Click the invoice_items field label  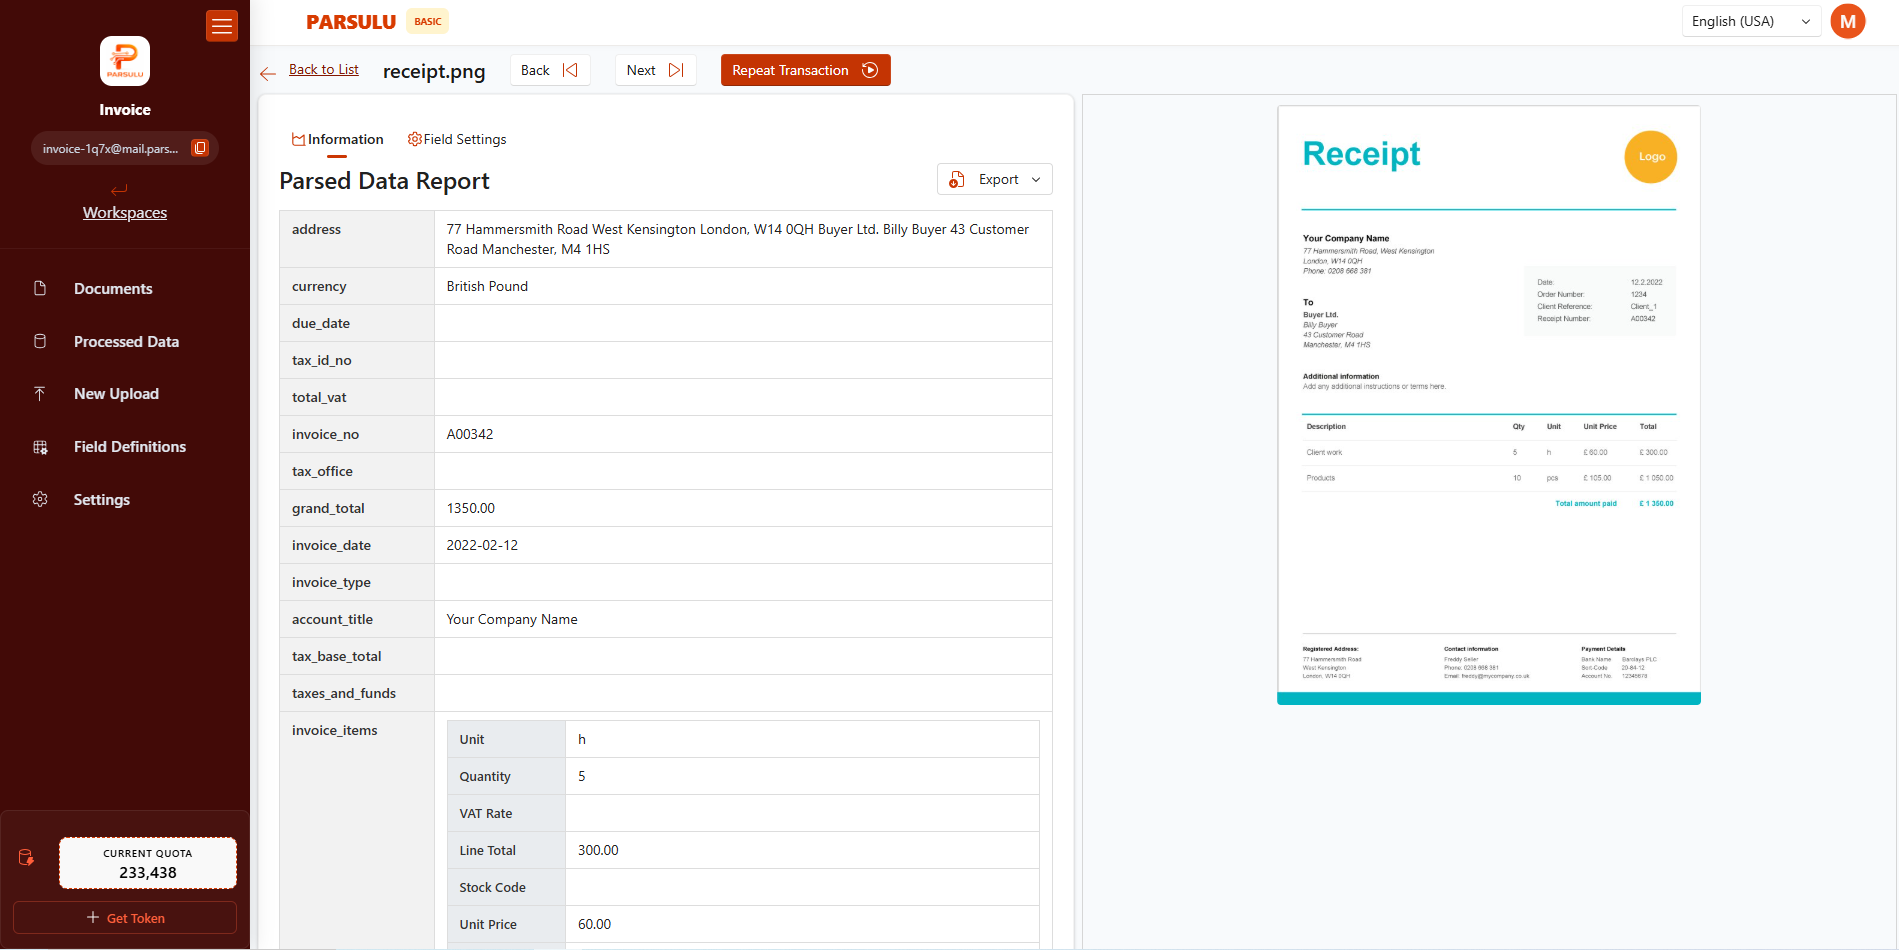coord(335,730)
